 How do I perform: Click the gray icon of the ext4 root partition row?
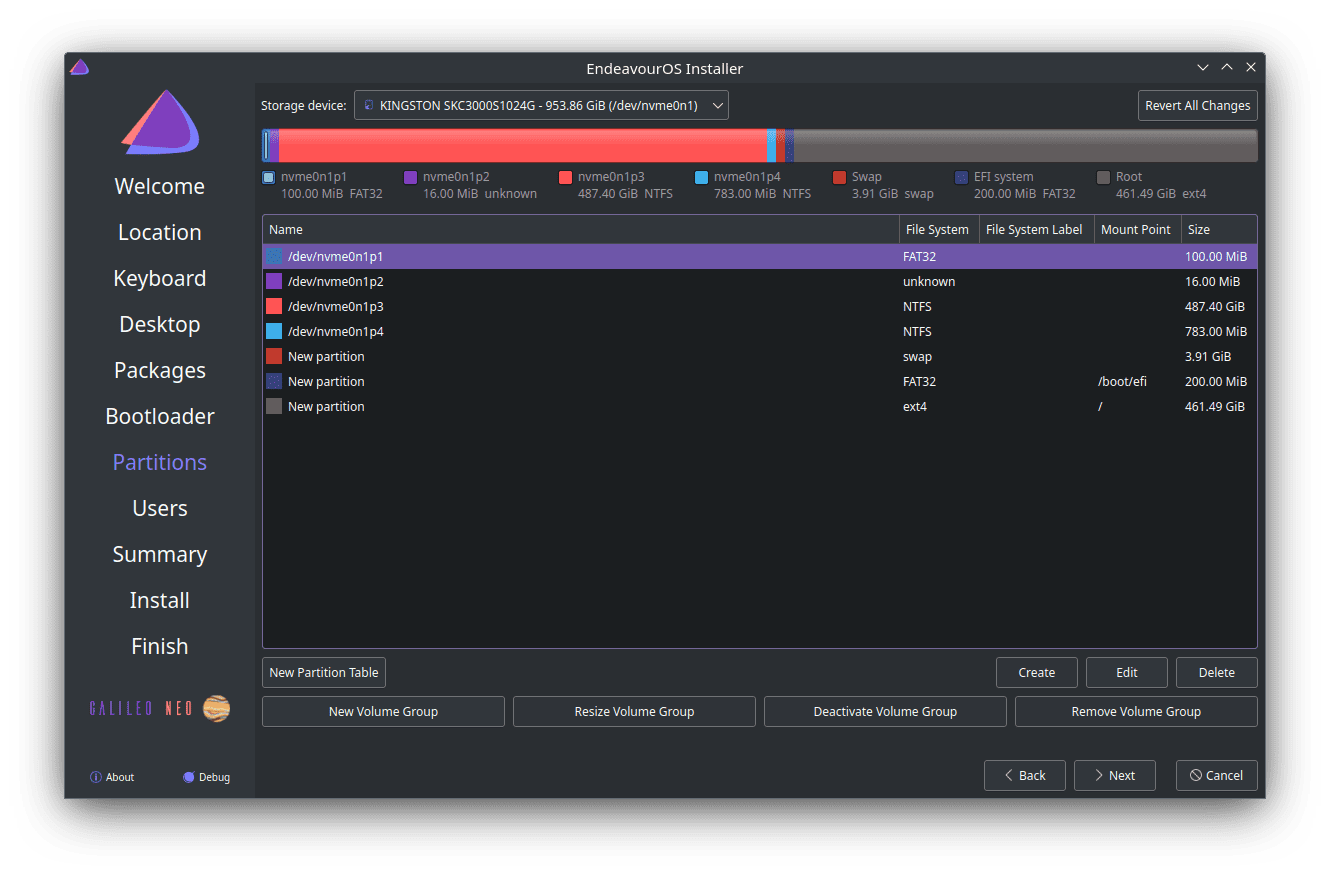coord(274,406)
